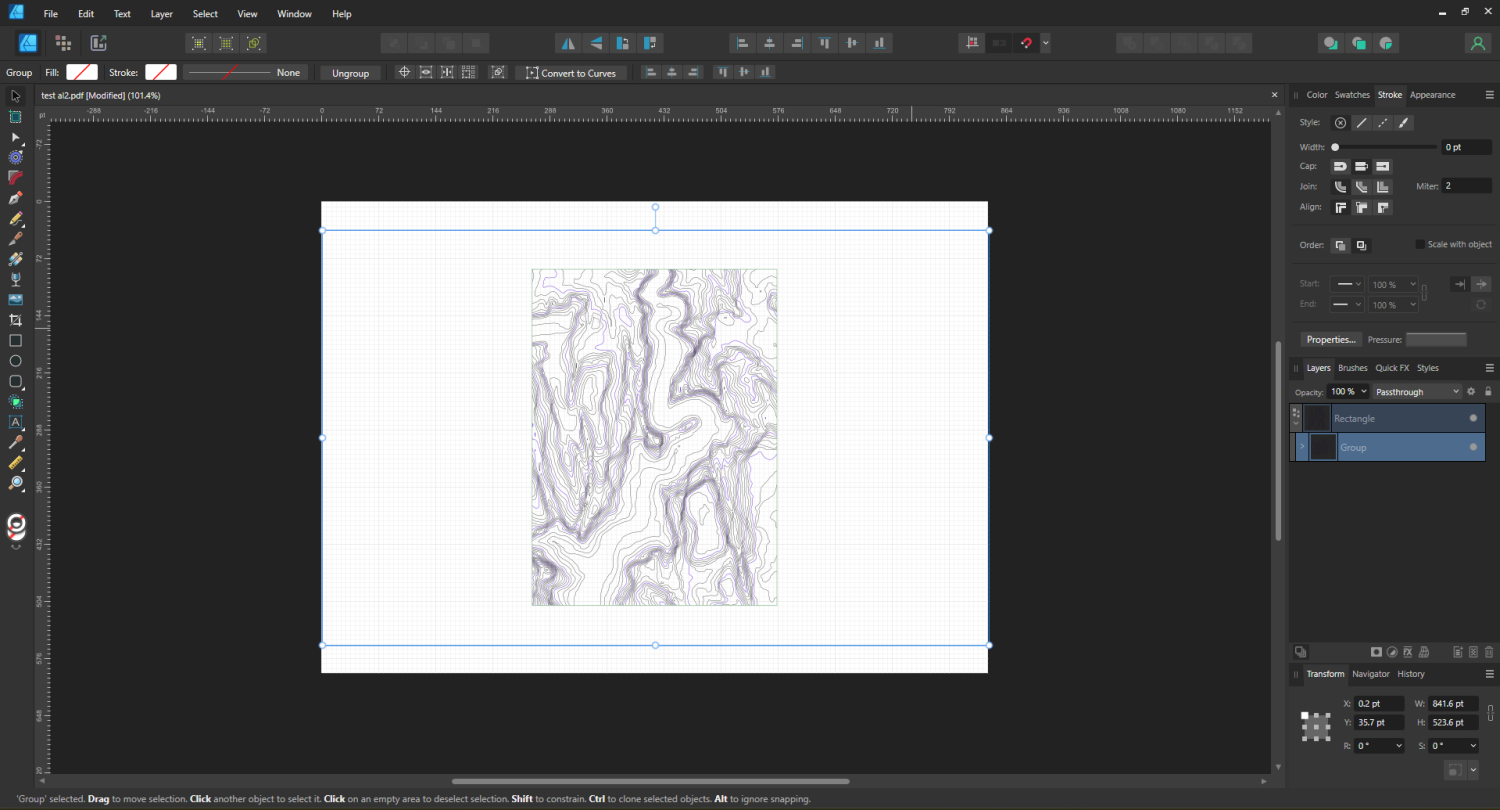1500x810 pixels.
Task: Open the Passthrough blend mode dropdown
Action: (x=1417, y=391)
